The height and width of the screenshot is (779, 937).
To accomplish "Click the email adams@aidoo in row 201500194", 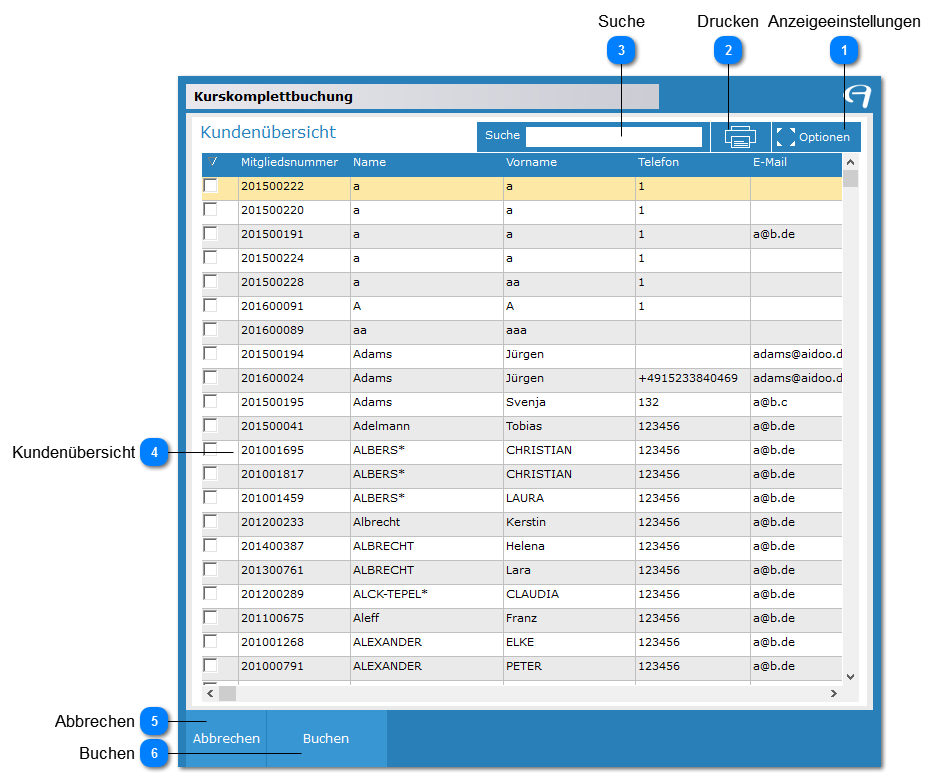I will pos(797,354).
